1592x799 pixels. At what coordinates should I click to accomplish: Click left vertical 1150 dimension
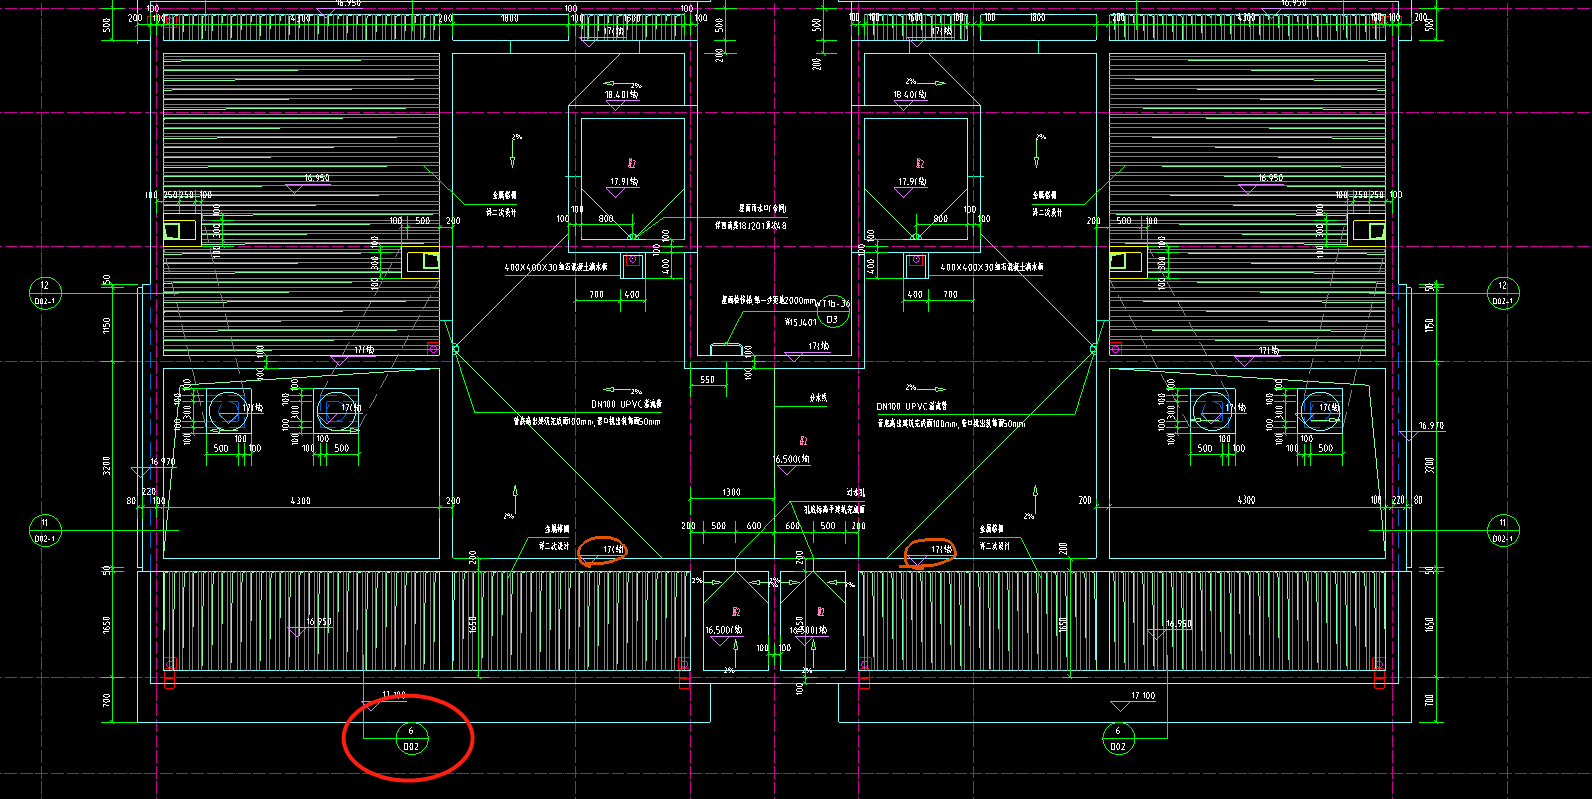point(106,325)
